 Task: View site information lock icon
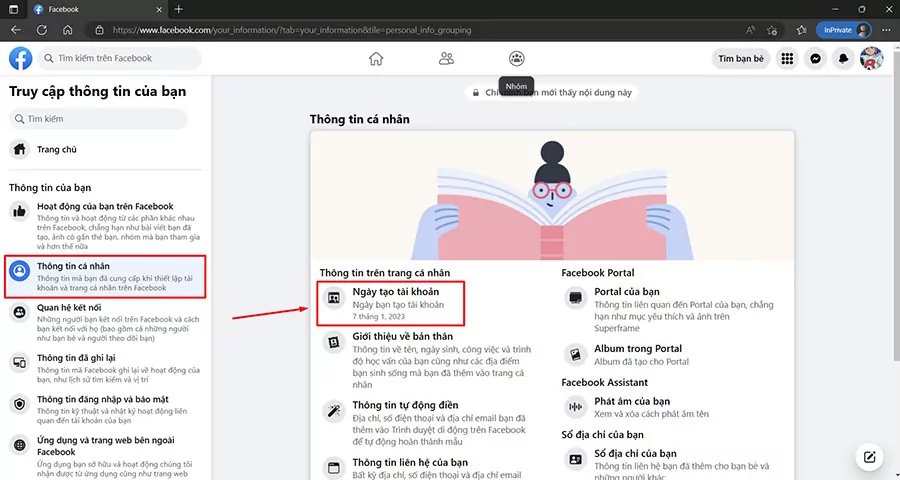99,30
